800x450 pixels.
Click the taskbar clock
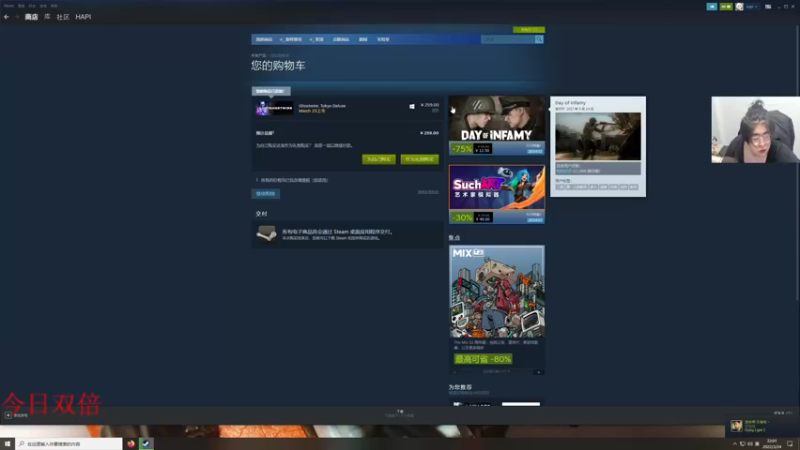(771, 444)
